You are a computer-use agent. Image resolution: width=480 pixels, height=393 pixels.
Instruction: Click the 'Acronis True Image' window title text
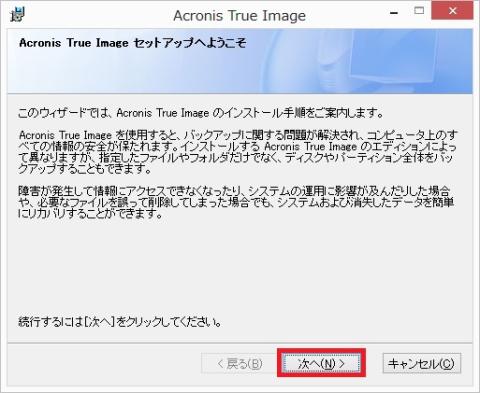239,16
